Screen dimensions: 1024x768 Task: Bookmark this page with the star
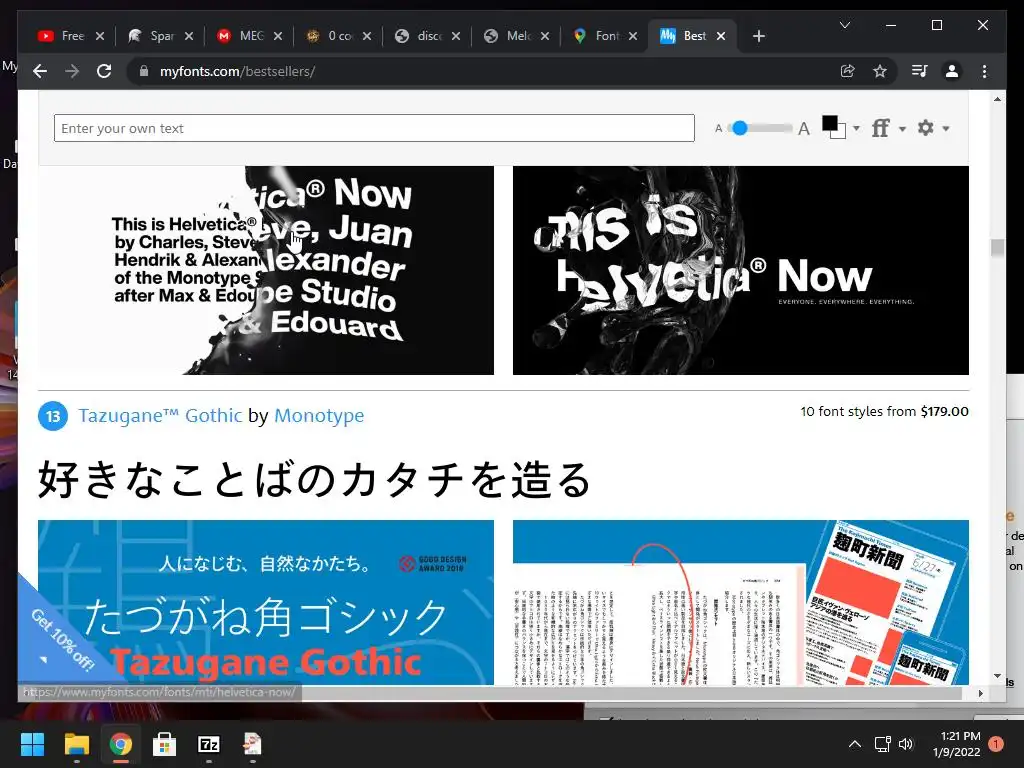tap(880, 71)
